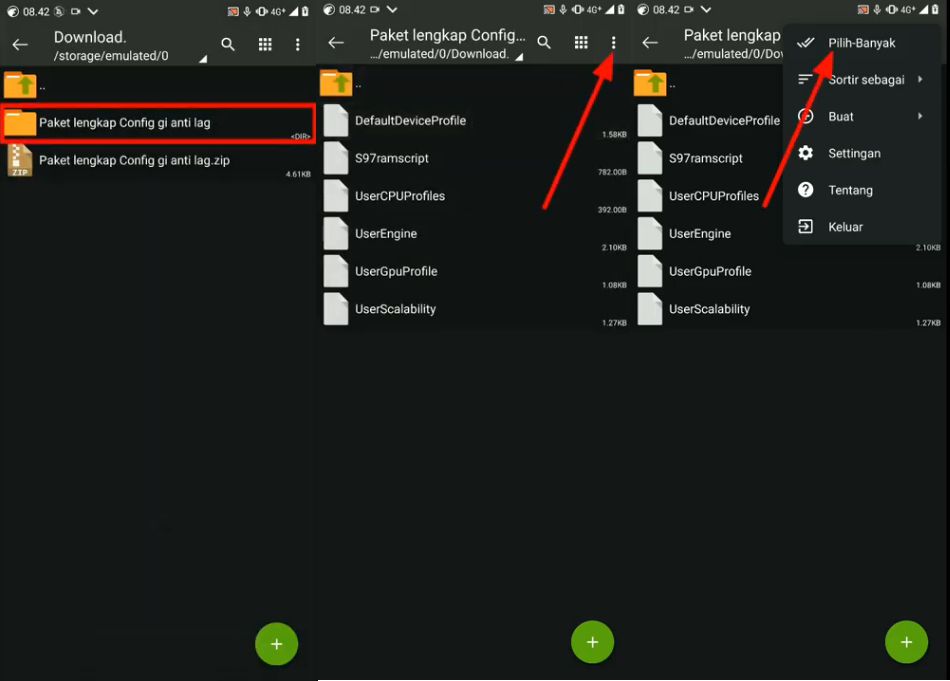Open three-dot menu in middle screen
Viewport: 950px width, 681px height.
[613, 42]
